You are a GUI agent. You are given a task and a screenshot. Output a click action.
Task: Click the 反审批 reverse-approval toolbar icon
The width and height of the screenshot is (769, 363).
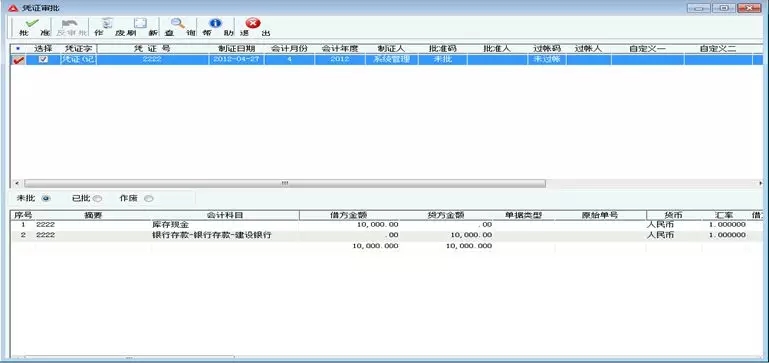[x=70, y=23]
